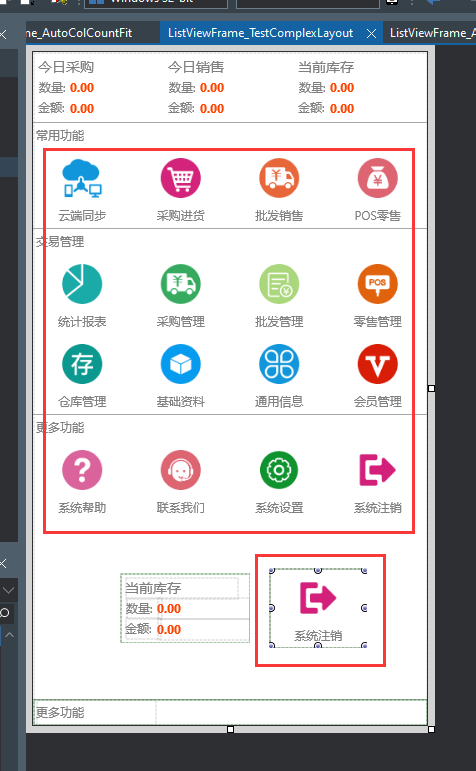
Task: Select the 当前库存 design-time panel below the list
Action: click(x=185, y=608)
